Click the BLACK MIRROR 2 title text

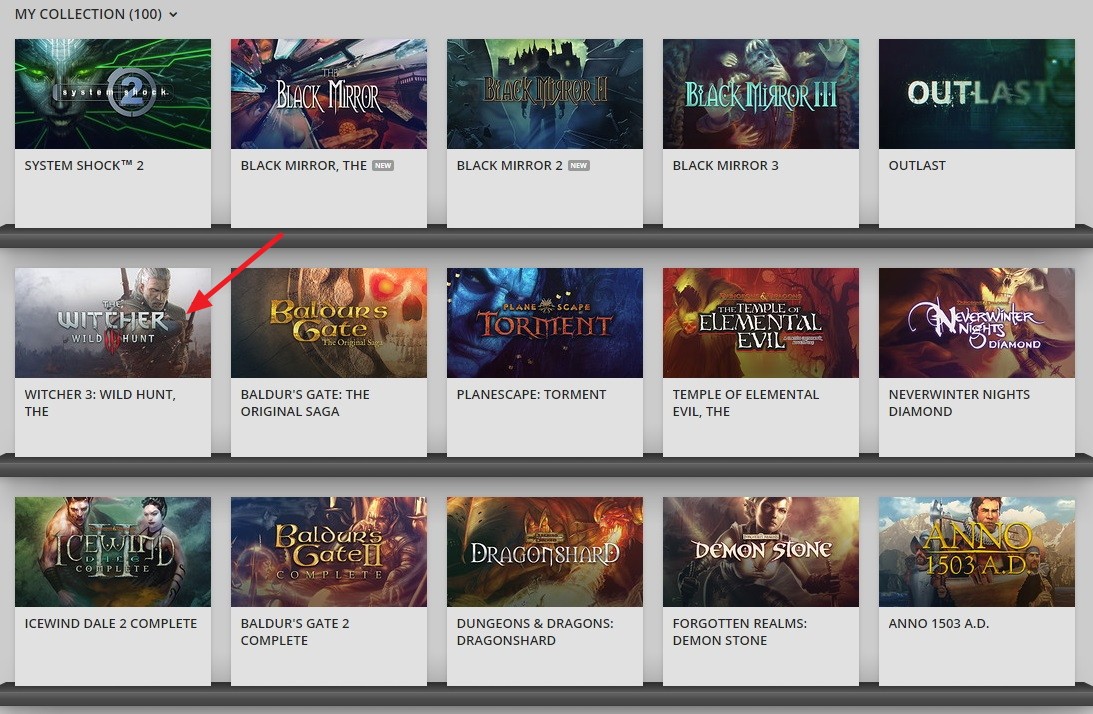point(510,165)
